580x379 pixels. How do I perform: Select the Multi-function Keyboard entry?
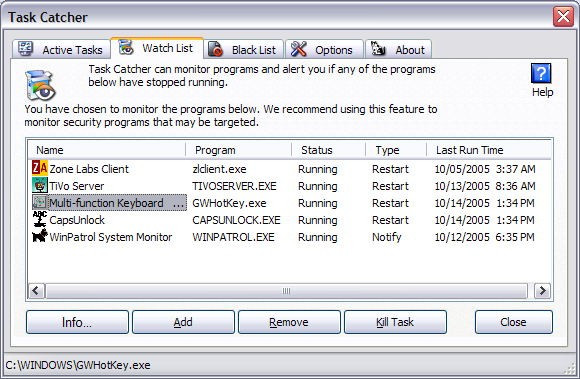[x=290, y=203]
